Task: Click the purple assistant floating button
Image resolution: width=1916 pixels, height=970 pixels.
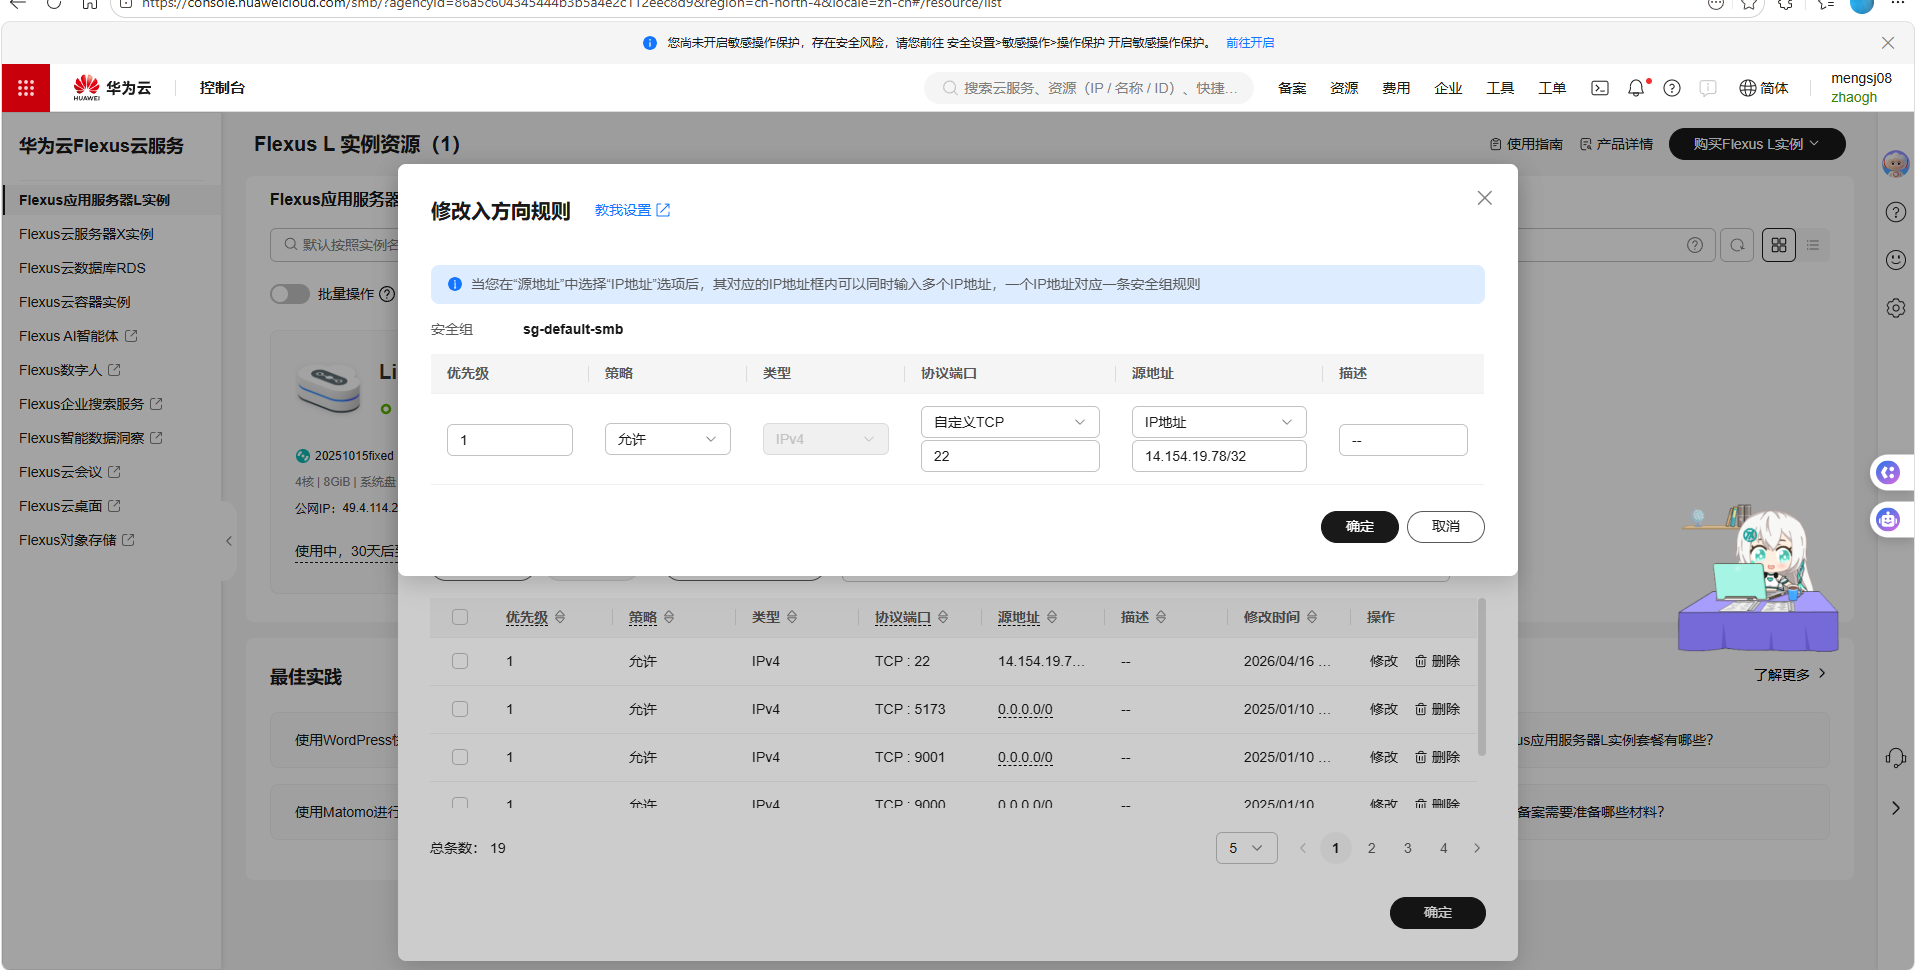Action: point(1888,472)
